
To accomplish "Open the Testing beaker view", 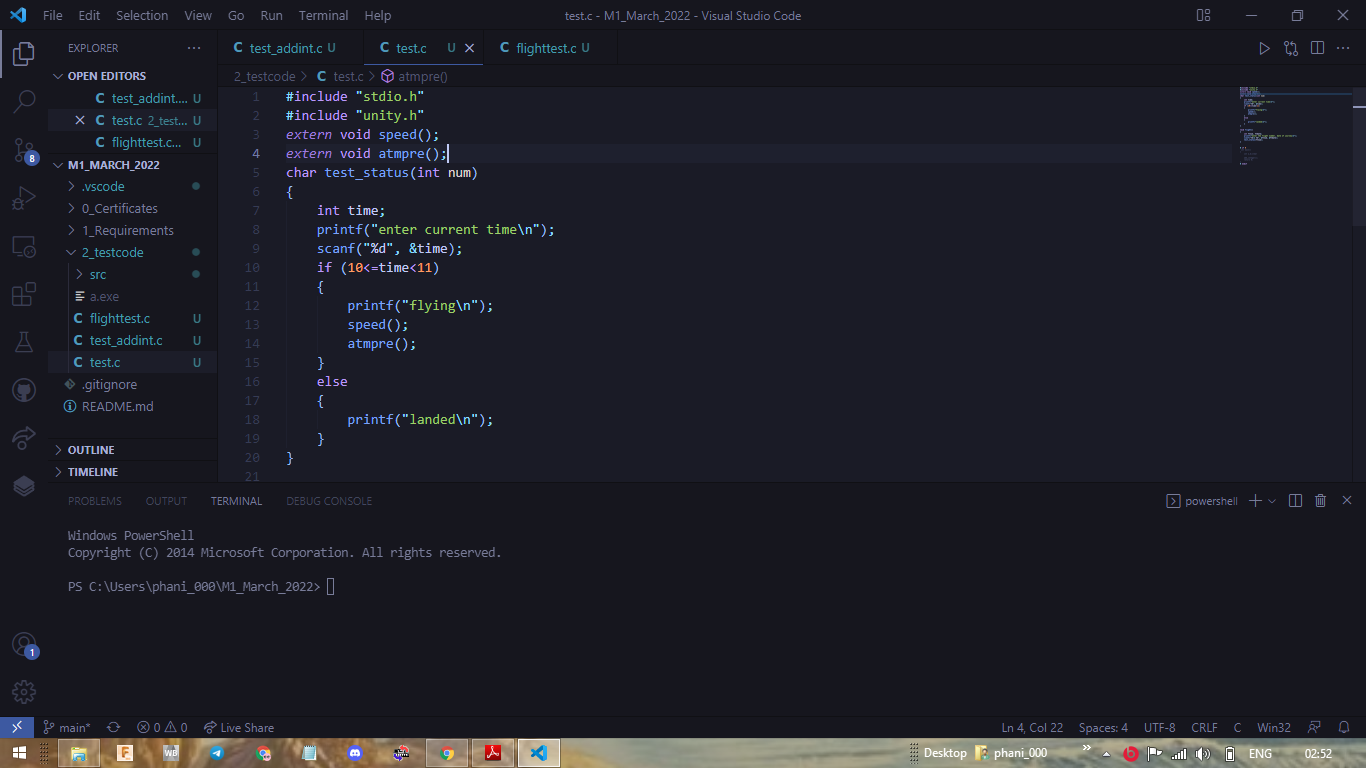I will coord(22,342).
